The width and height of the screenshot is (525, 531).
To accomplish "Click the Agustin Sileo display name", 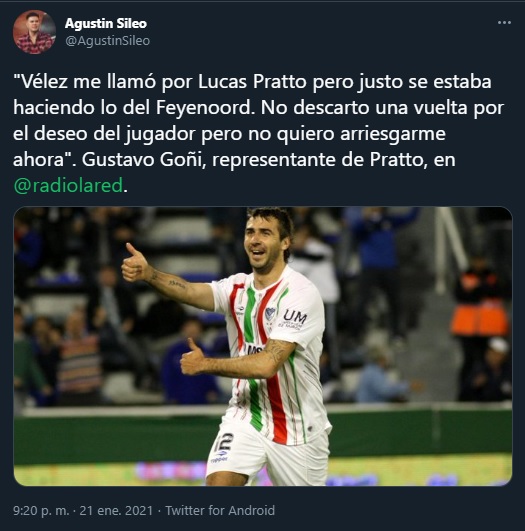I will click(x=106, y=23).
